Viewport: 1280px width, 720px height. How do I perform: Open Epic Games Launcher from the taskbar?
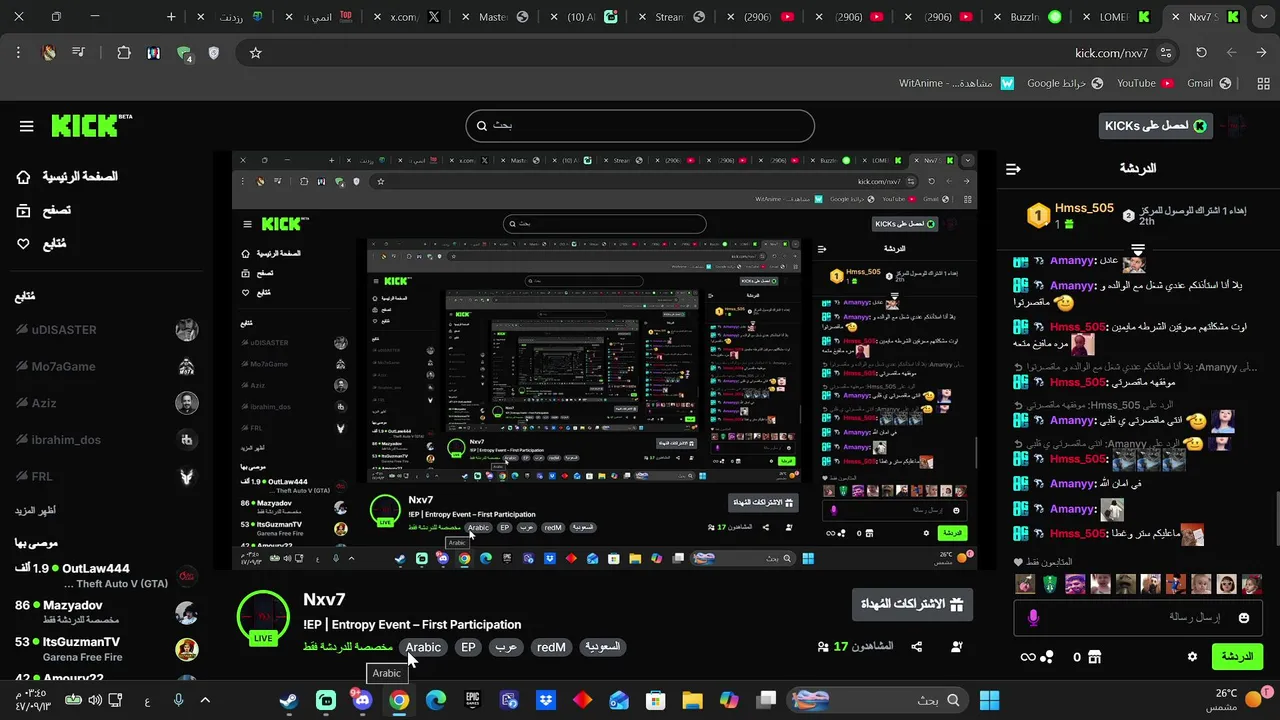pyautogui.click(x=472, y=700)
